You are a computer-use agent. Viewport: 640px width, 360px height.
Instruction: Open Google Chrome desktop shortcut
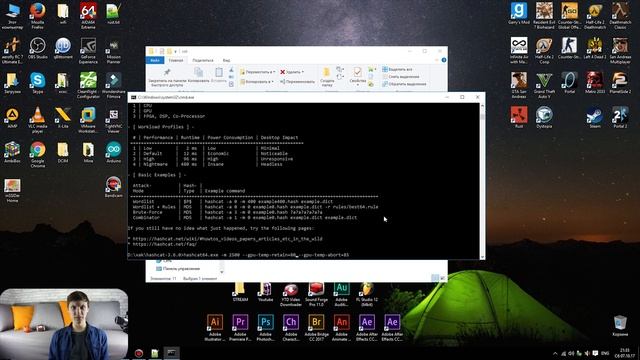pyautogui.click(x=38, y=155)
